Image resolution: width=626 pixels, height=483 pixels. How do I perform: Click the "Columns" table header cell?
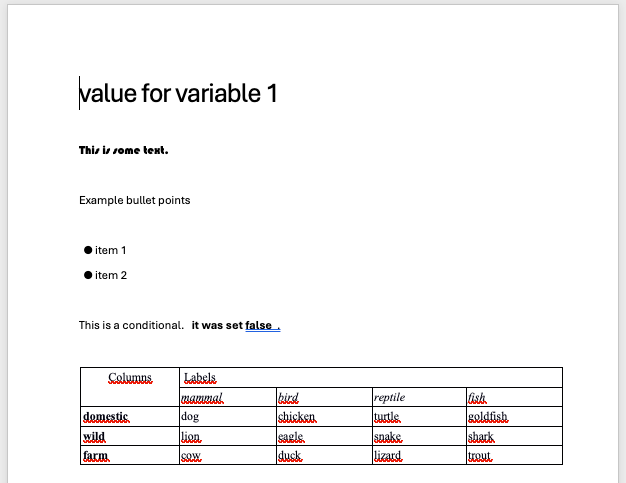[130, 378]
